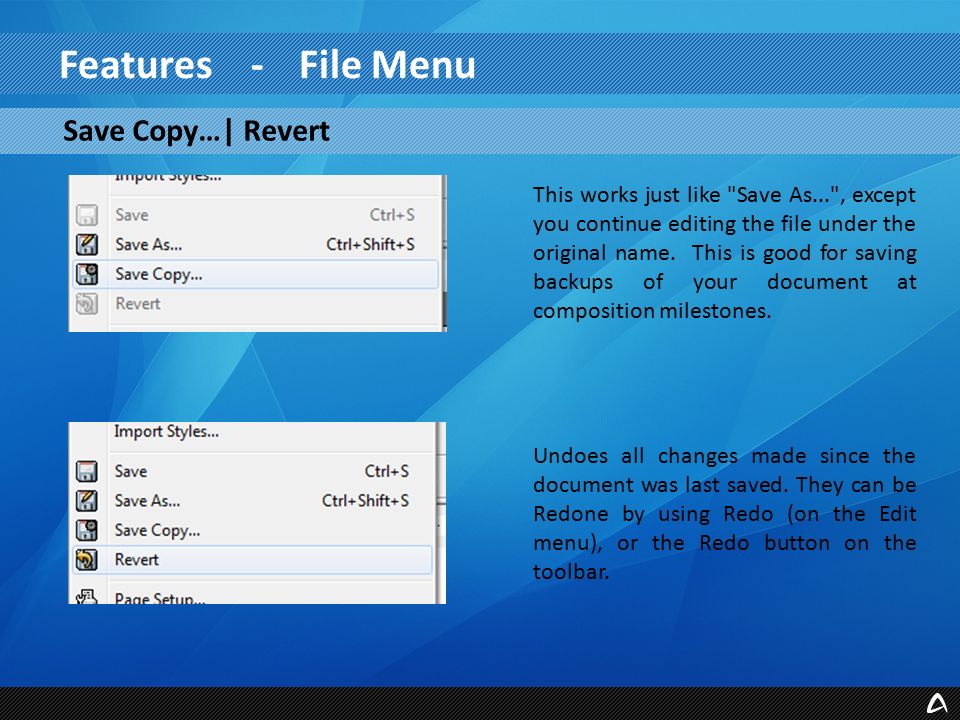
Task: Click the Ctrl+Shift+S shortcut text in the lower menu
Action: click(366, 501)
